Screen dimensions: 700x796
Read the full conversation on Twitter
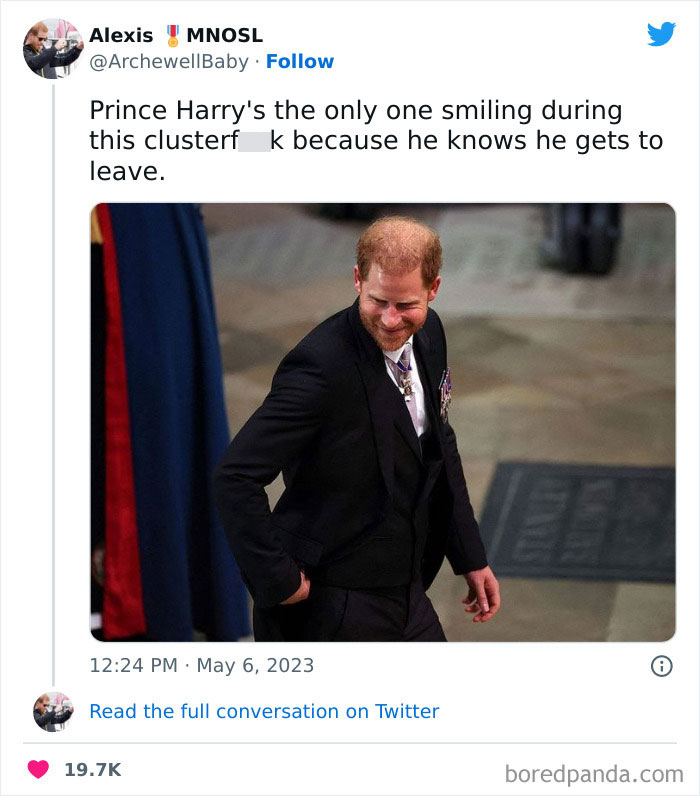264,711
